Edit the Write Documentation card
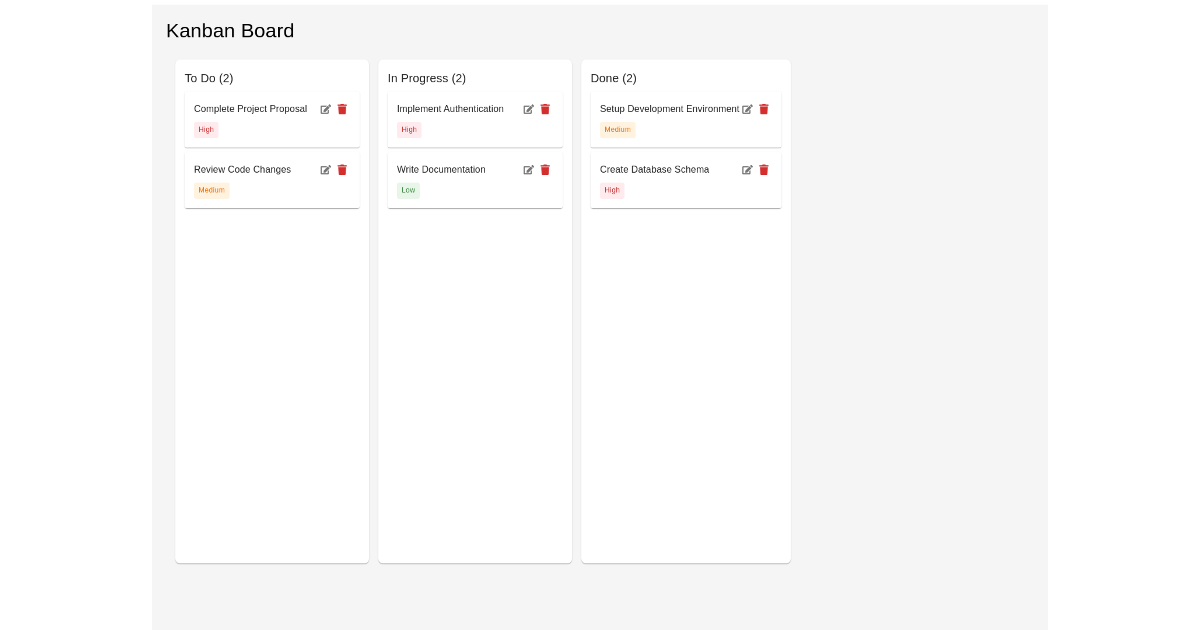 pos(529,170)
